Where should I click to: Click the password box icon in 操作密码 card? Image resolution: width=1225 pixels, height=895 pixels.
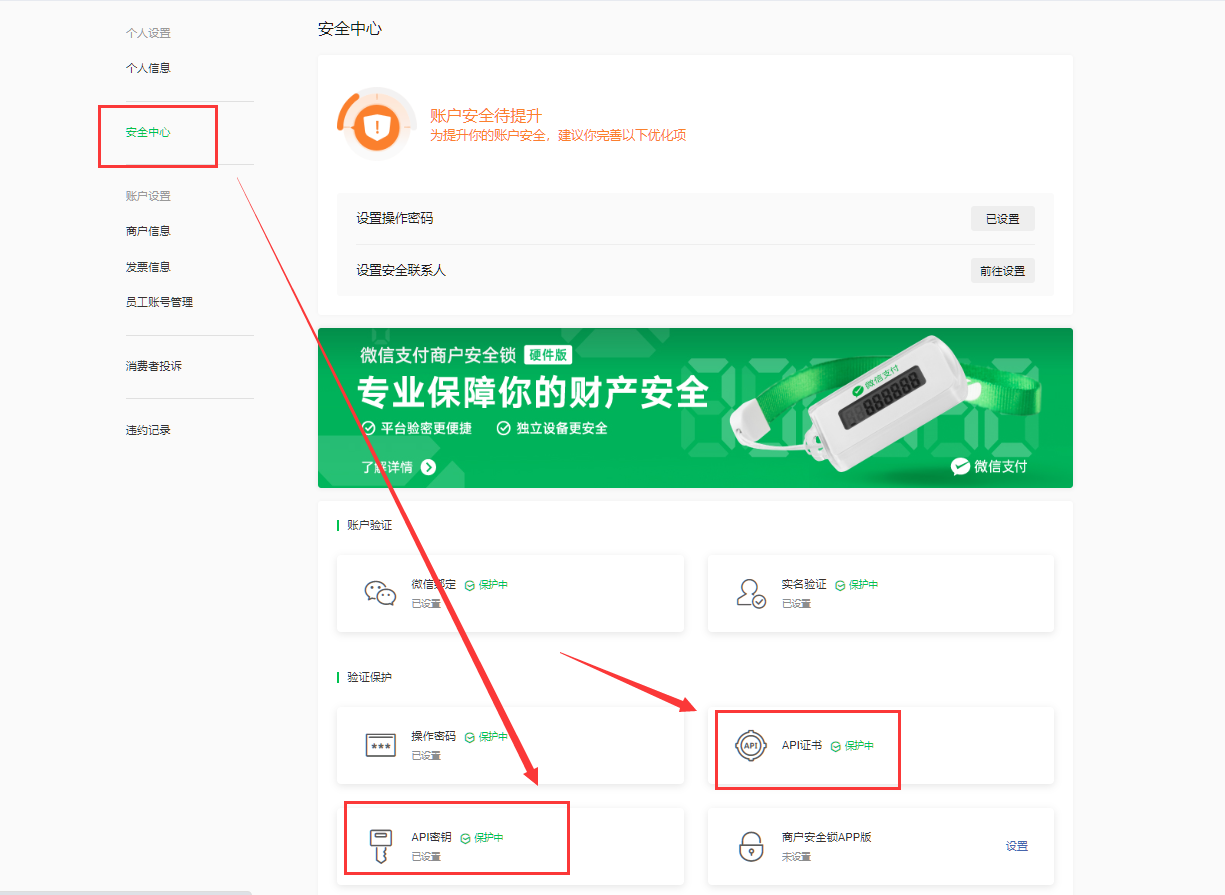click(380, 745)
